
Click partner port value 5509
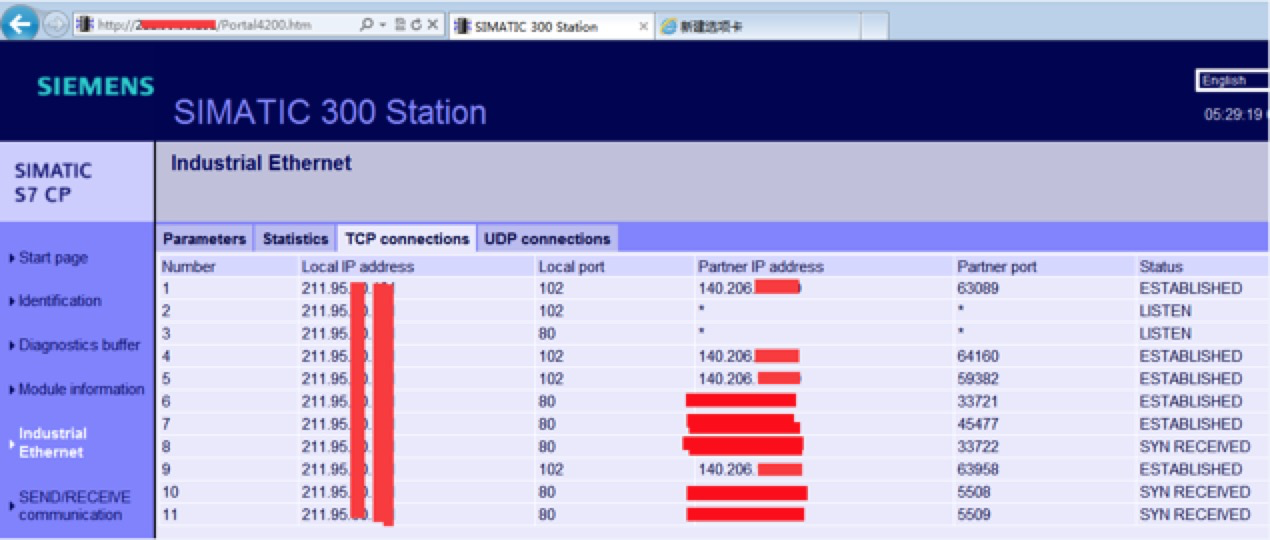coord(974,515)
